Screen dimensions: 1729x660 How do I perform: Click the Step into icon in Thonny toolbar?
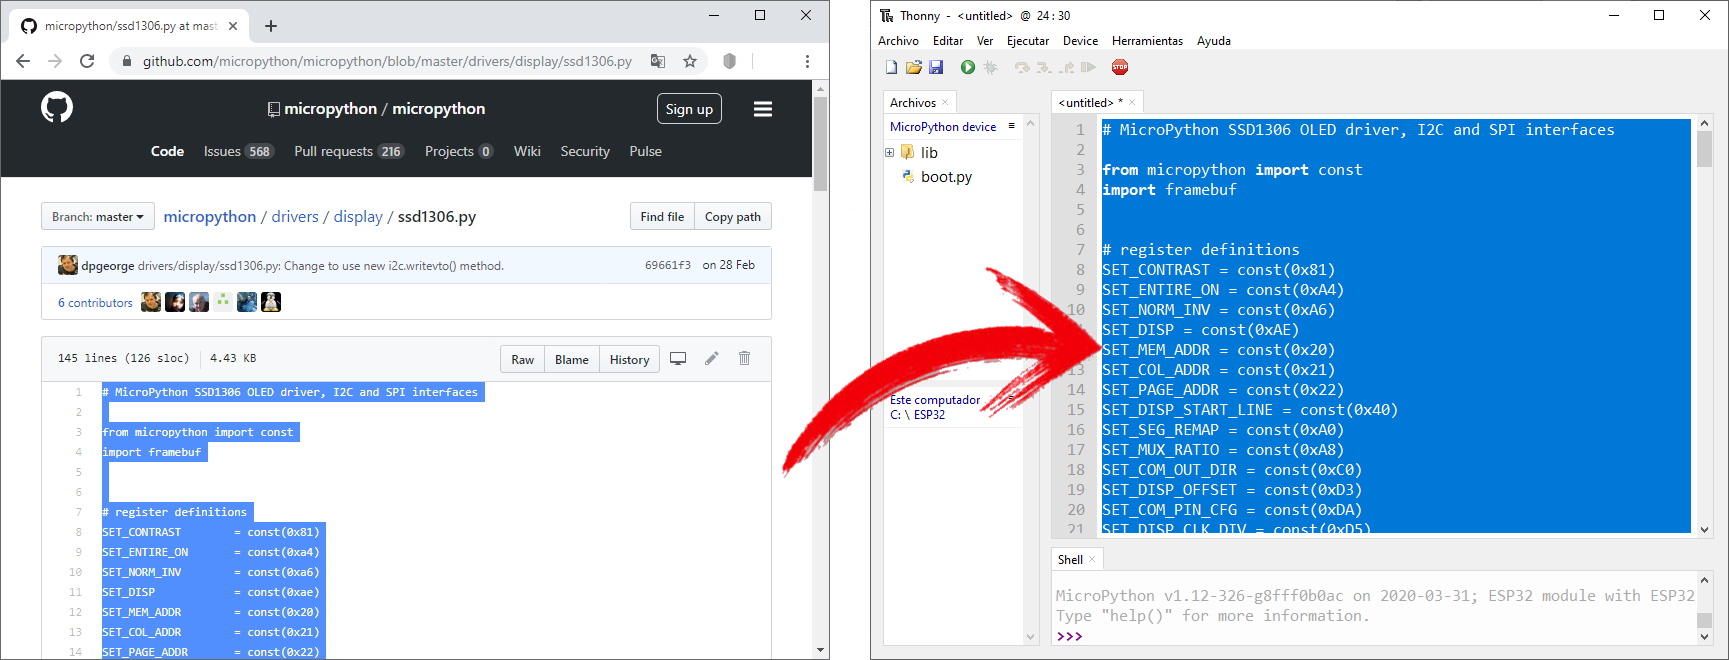(x=1044, y=67)
